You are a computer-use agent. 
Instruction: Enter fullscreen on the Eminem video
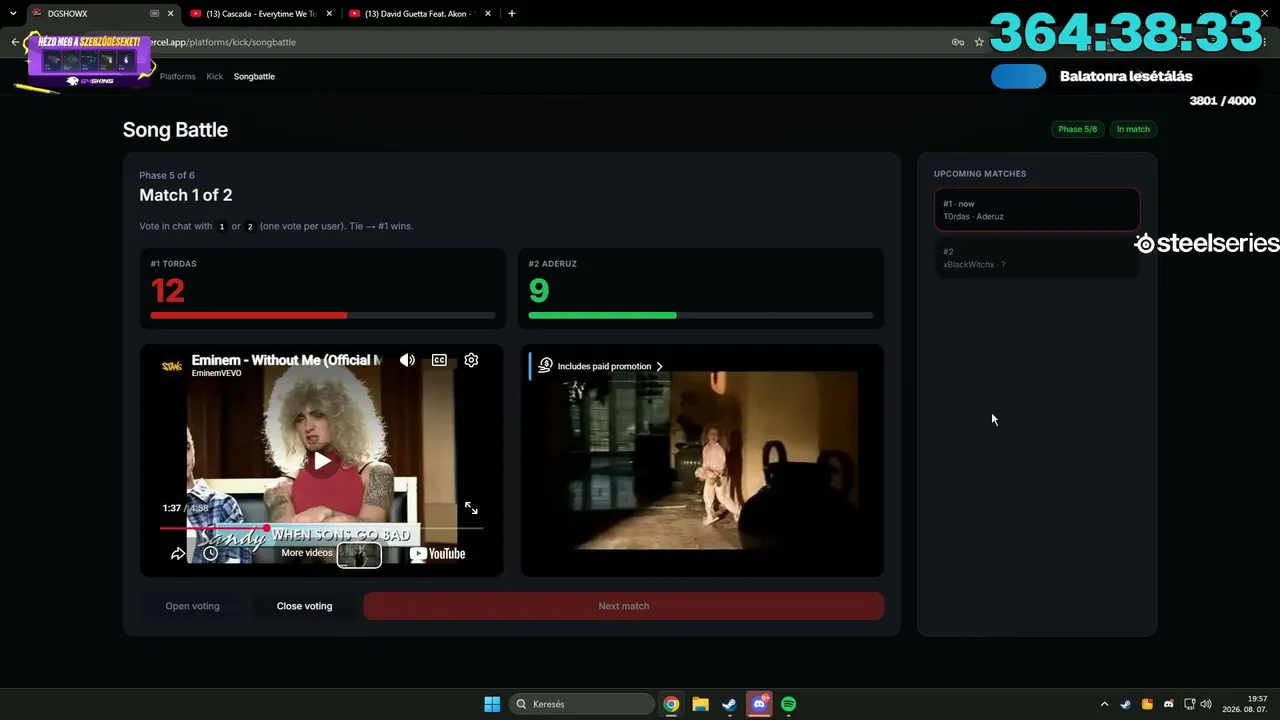point(471,508)
